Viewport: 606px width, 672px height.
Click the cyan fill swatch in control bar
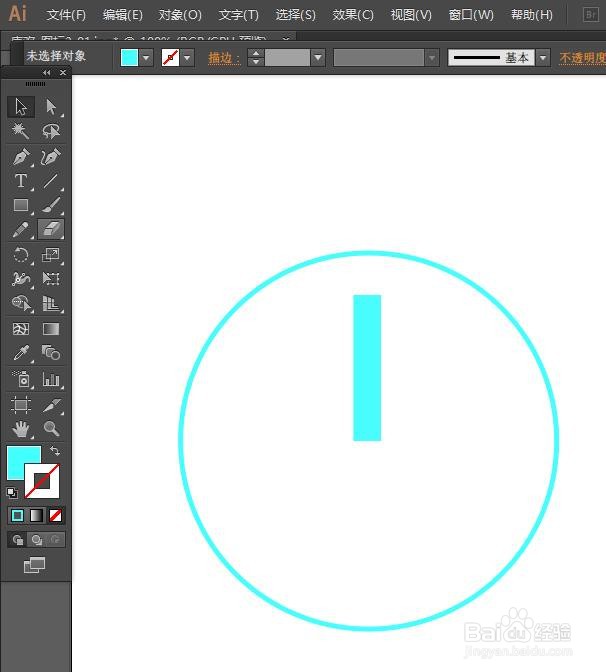point(129,57)
